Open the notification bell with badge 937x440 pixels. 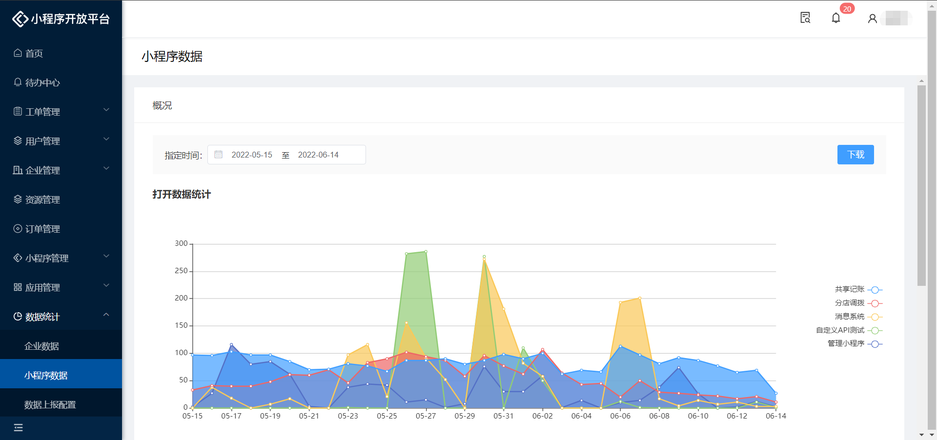836,18
